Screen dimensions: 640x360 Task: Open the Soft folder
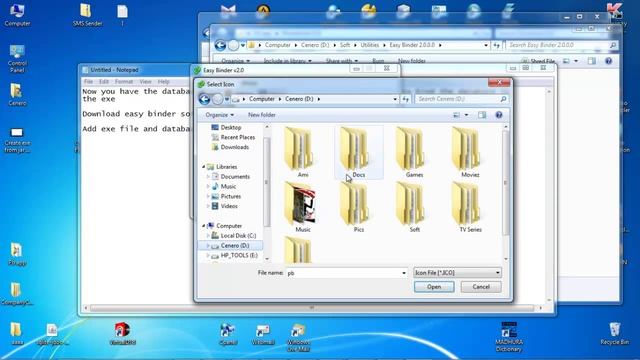tap(411, 207)
